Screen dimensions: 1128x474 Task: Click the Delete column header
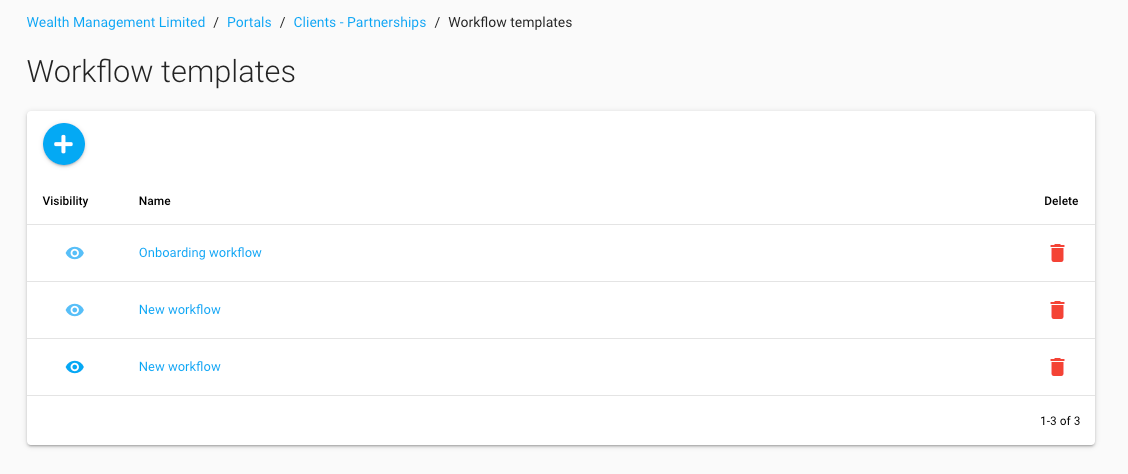pyautogui.click(x=1061, y=201)
